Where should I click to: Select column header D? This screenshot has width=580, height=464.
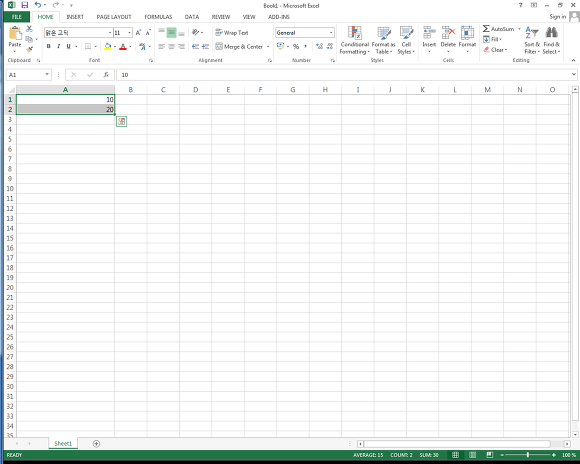pos(196,90)
